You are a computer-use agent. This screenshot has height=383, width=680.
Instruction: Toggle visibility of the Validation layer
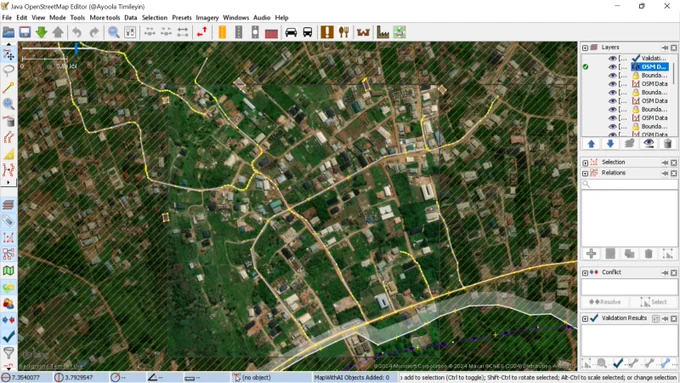[x=612, y=59]
